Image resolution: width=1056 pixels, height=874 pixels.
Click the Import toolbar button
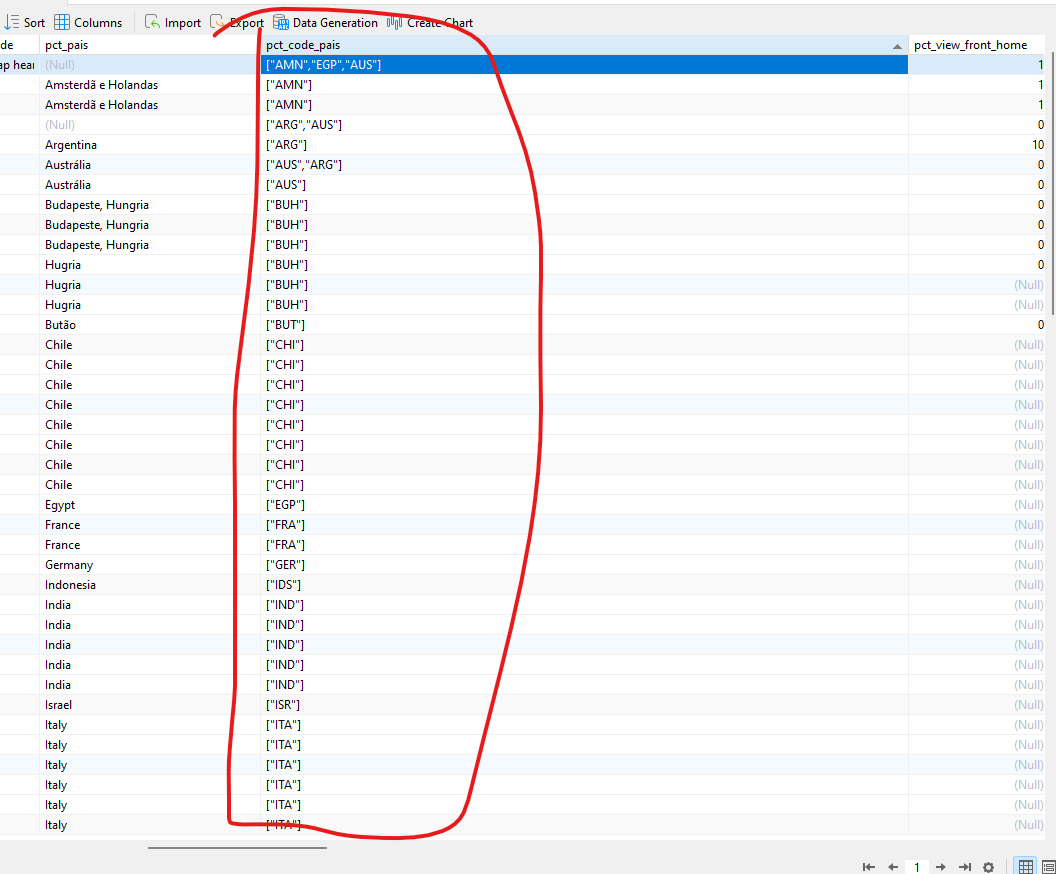click(172, 22)
